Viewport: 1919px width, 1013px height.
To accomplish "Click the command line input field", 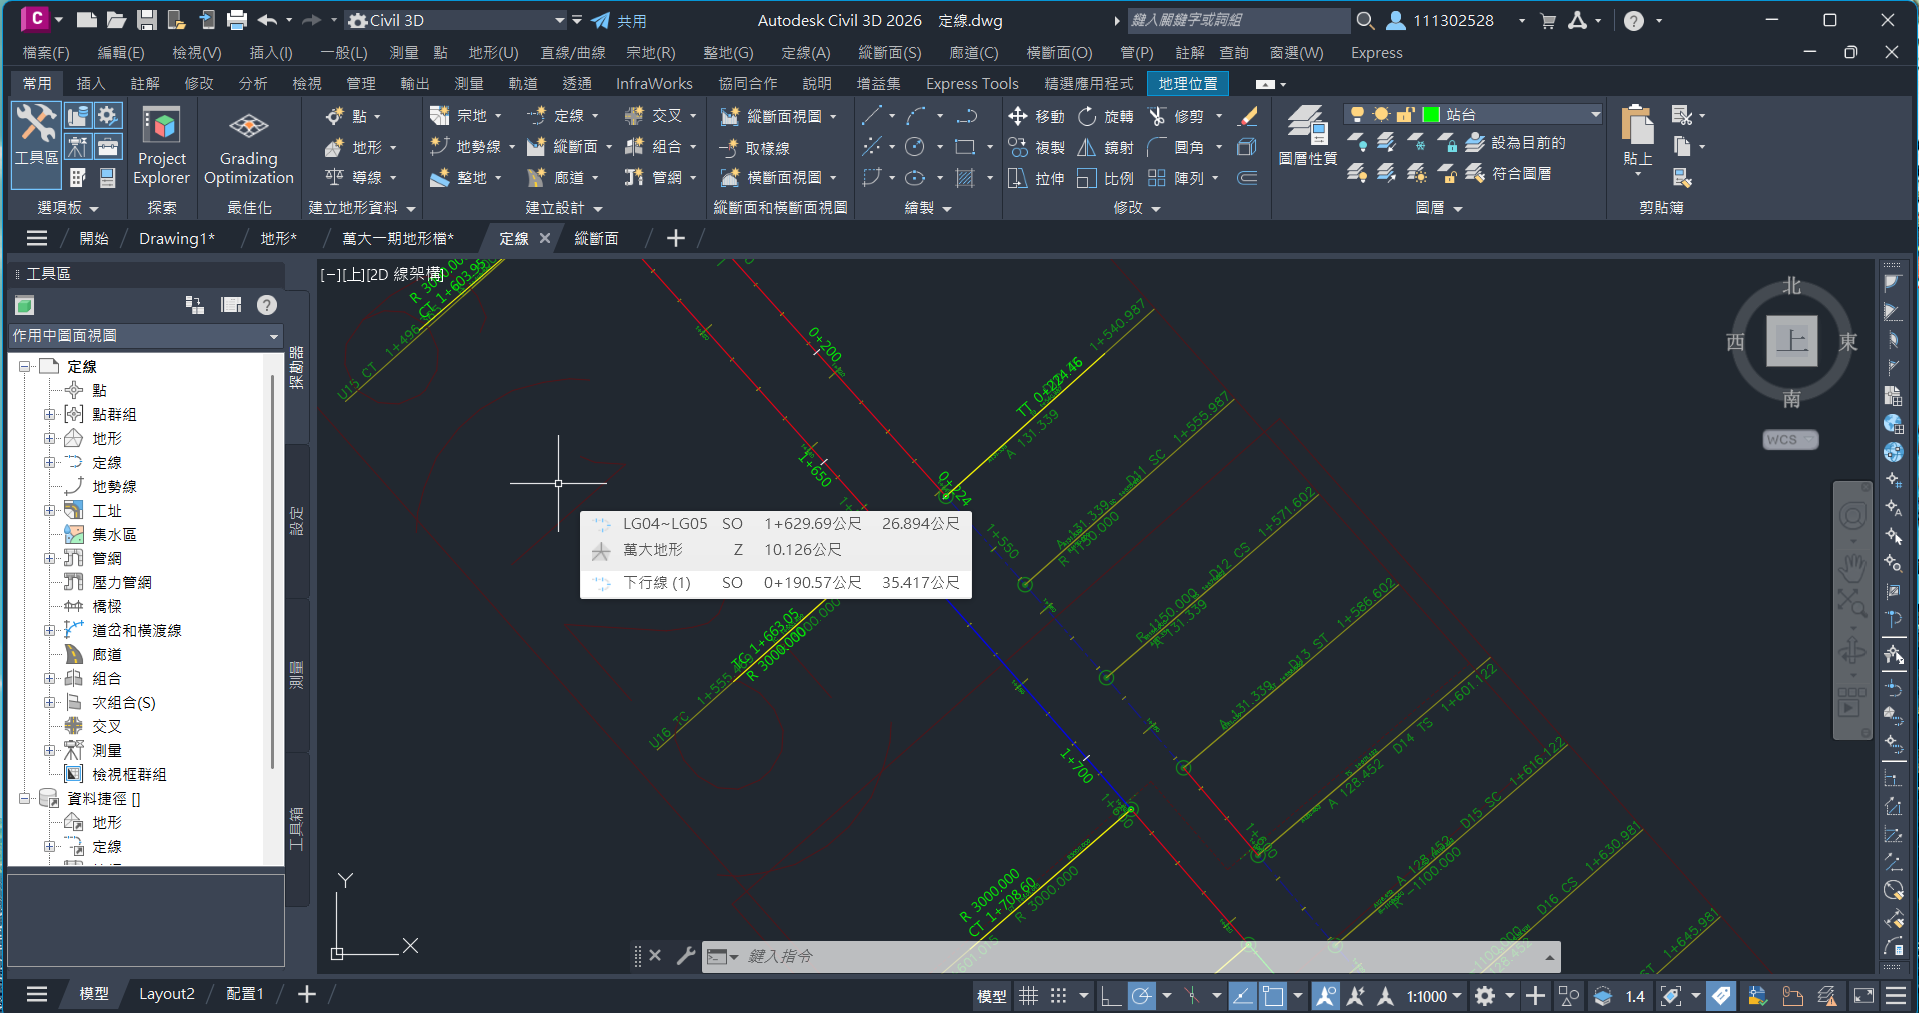I will 1130,956.
